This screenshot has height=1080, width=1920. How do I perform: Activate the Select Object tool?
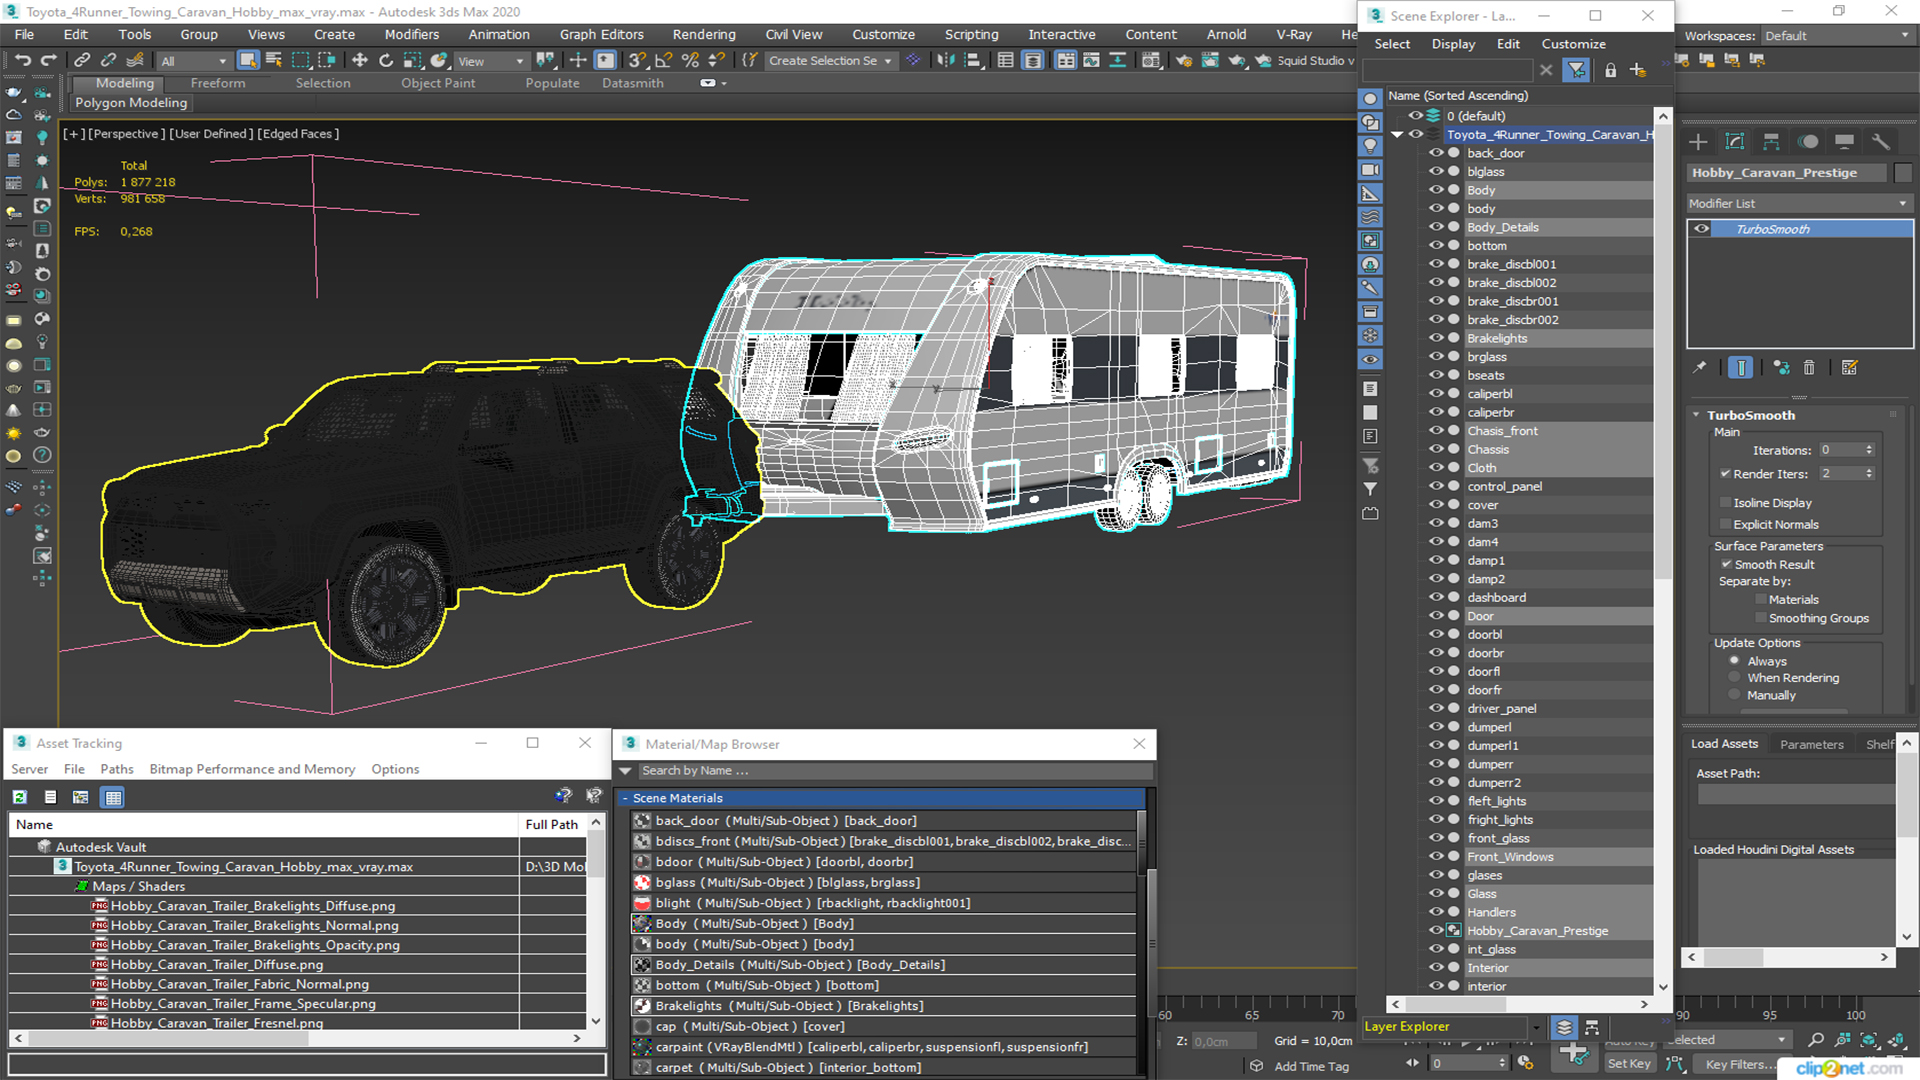[248, 60]
